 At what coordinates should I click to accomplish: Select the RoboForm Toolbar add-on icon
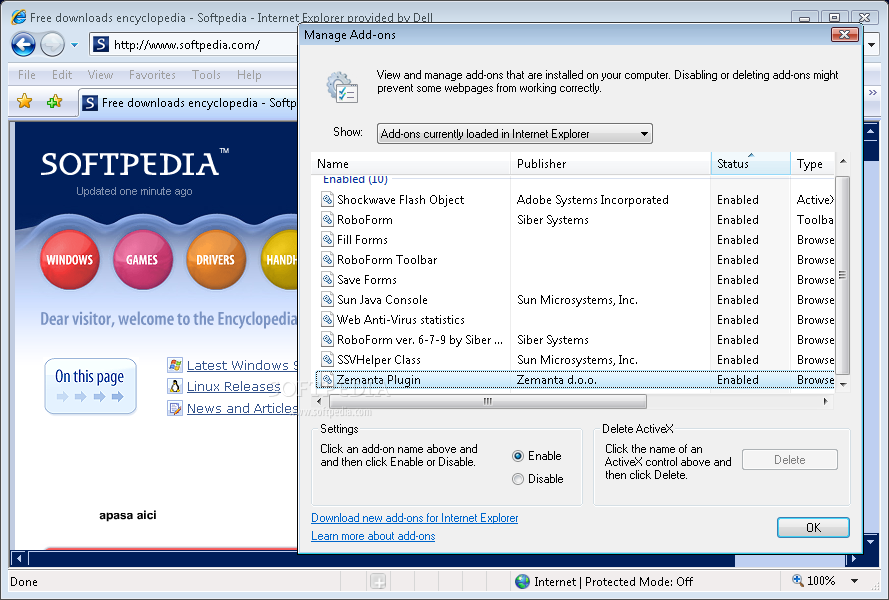[327, 259]
